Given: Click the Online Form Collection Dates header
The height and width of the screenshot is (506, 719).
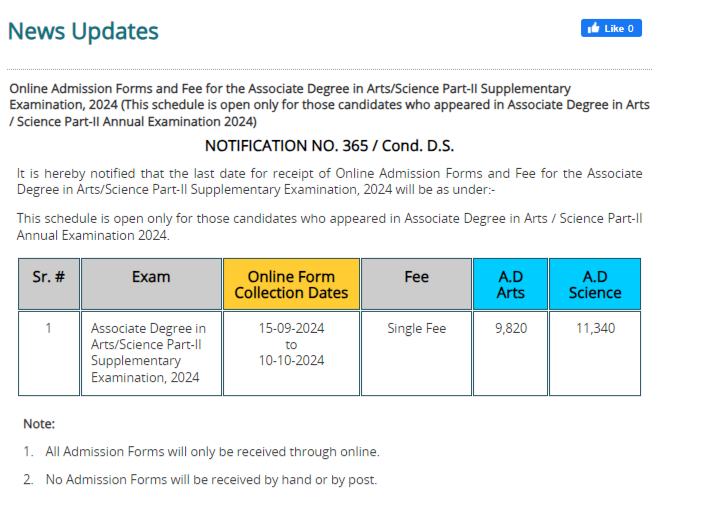Looking at the screenshot, I should tap(291, 284).
